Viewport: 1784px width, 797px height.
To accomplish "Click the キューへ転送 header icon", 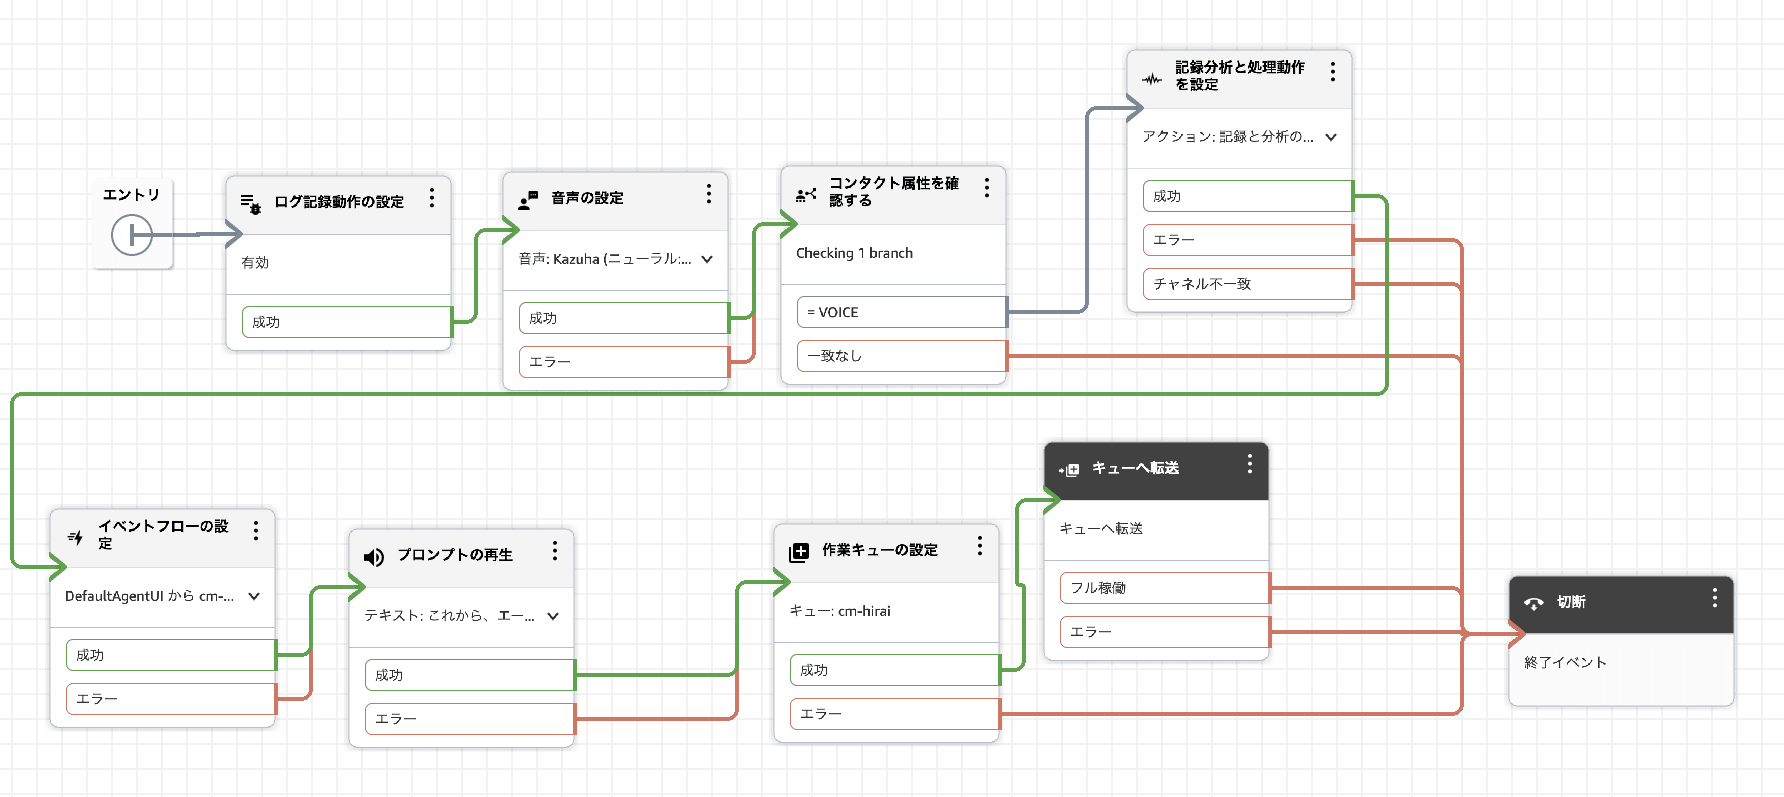I will pyautogui.click(x=1069, y=469).
